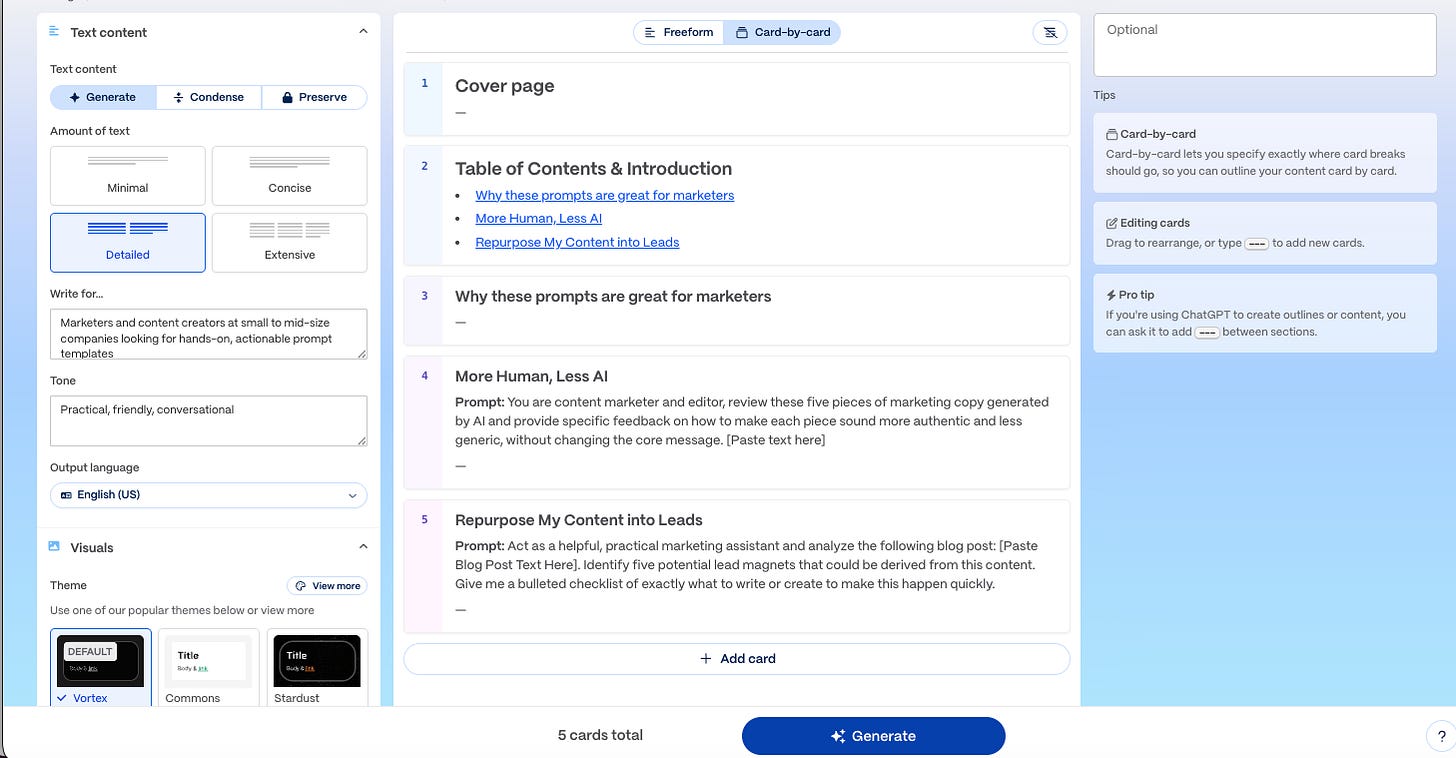
Task: Click the Card-by-card tip icon
Action: 1112,134
